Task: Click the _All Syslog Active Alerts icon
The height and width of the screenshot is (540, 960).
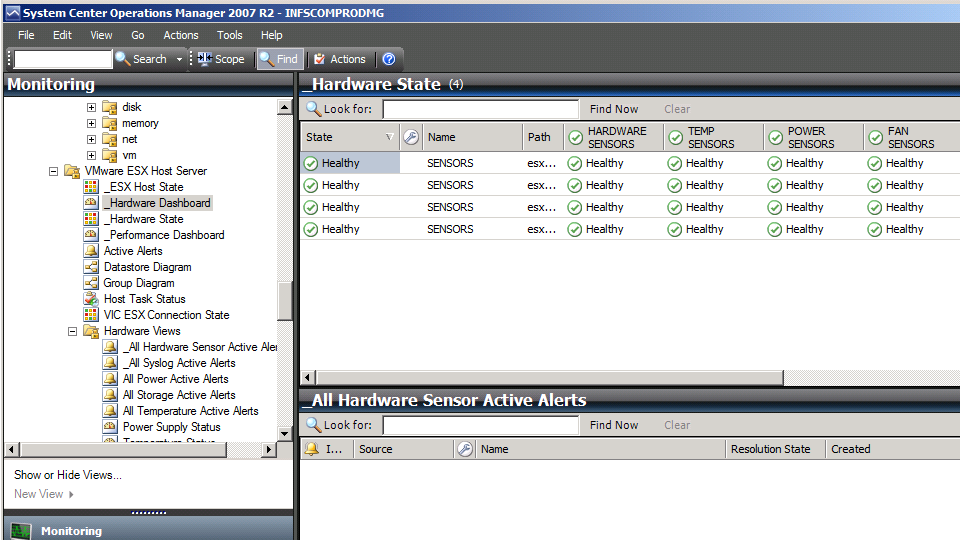Action: coord(110,363)
